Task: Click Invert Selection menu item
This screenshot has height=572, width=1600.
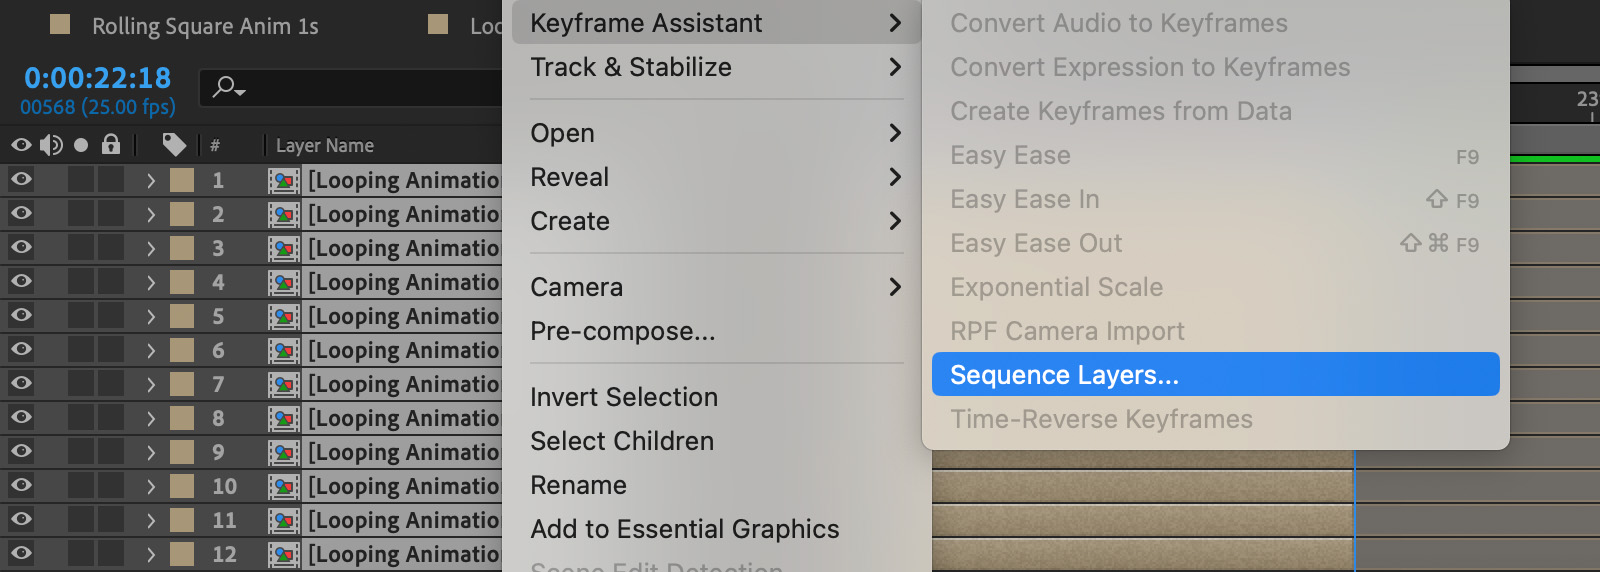Action: (624, 397)
